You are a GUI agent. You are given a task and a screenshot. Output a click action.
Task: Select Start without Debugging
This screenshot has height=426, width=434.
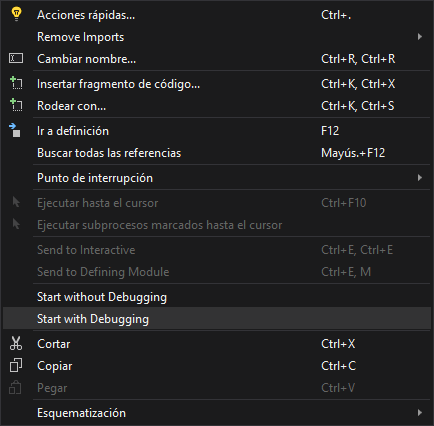click(217, 297)
